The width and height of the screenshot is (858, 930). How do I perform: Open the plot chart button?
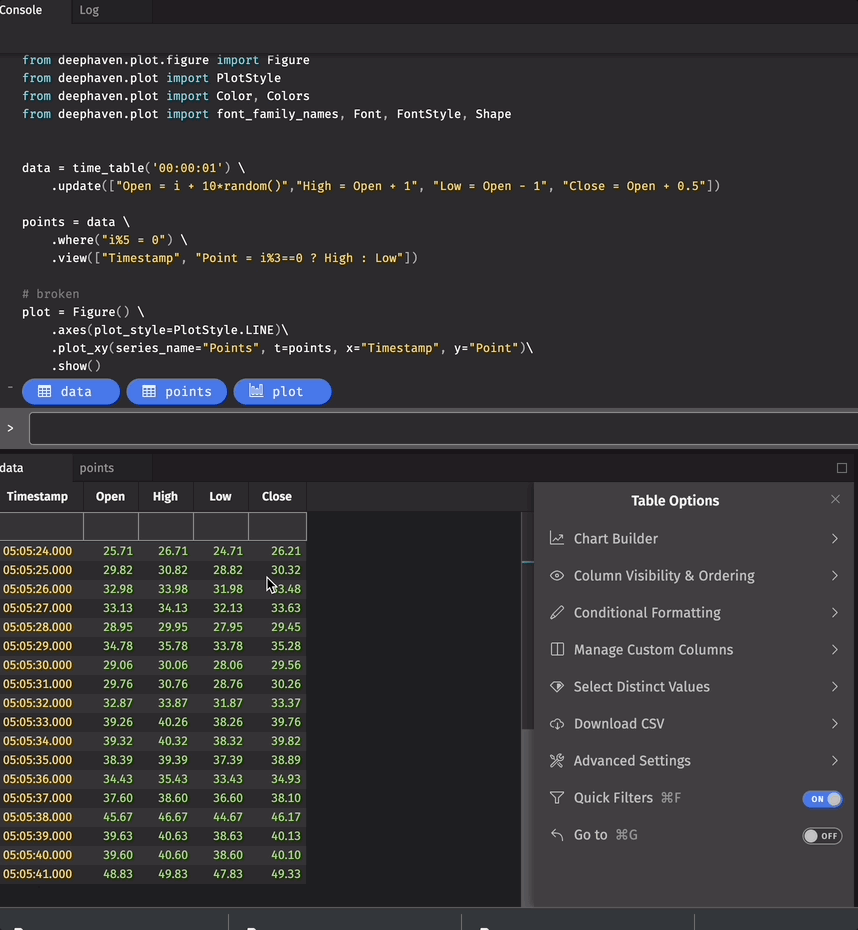click(x=282, y=391)
